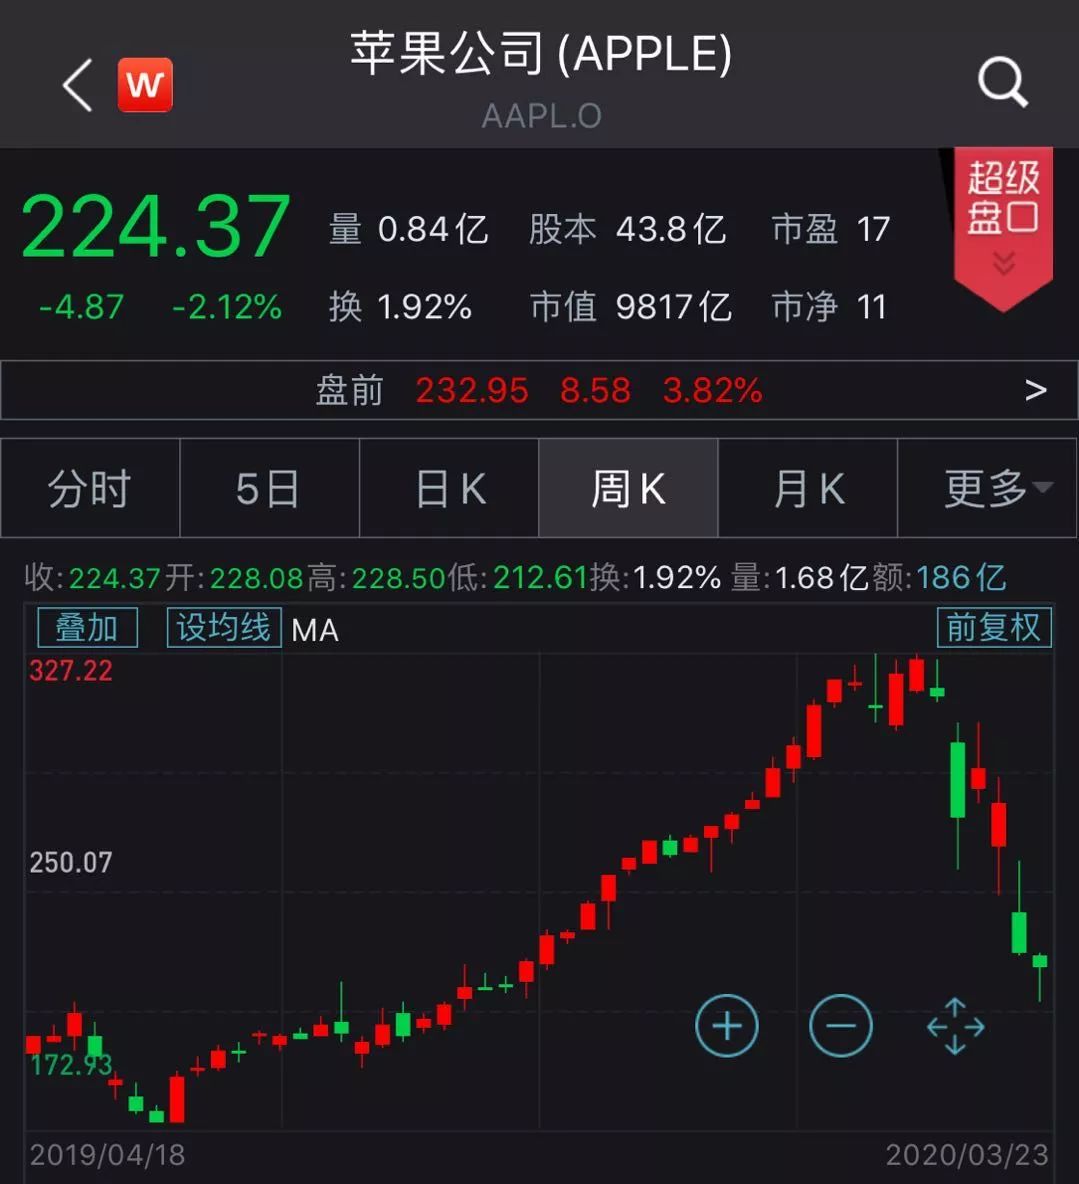Image resolution: width=1079 pixels, height=1184 pixels.
Task: Select the 日K chart tab
Action: [449, 489]
